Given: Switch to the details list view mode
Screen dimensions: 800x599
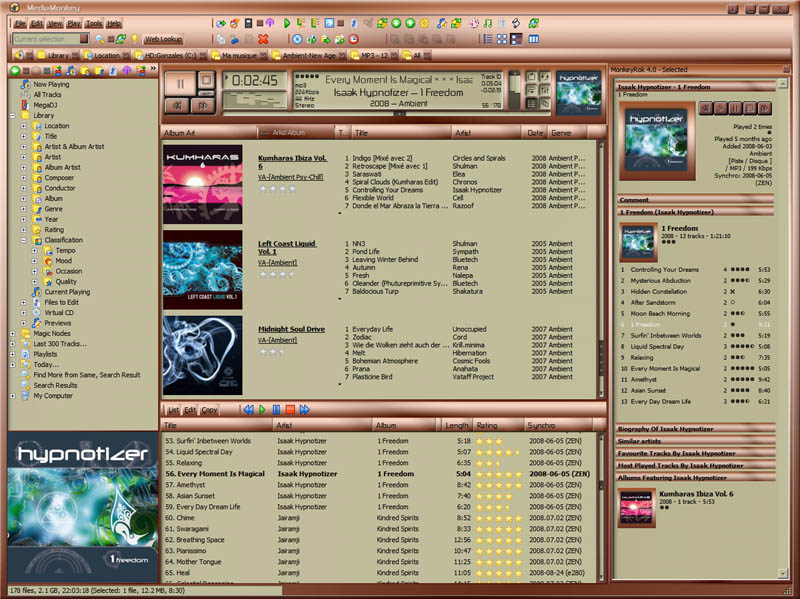Looking at the screenshot, I should [488, 39].
